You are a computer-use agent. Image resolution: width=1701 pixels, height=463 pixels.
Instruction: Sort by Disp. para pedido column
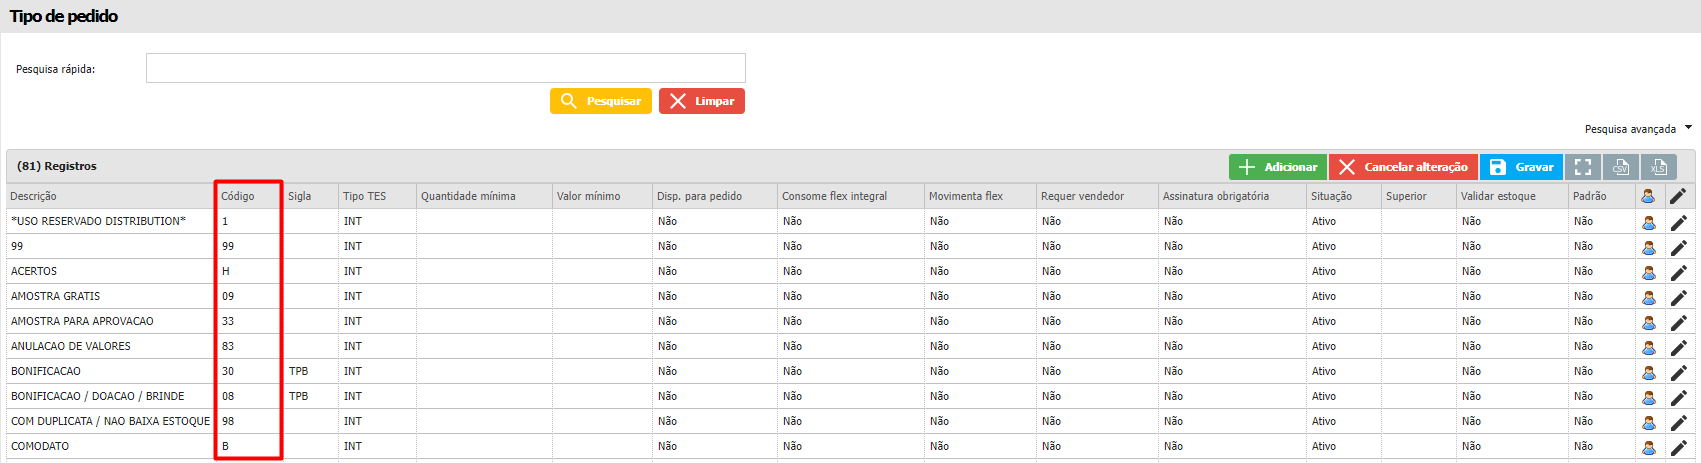click(x=700, y=196)
